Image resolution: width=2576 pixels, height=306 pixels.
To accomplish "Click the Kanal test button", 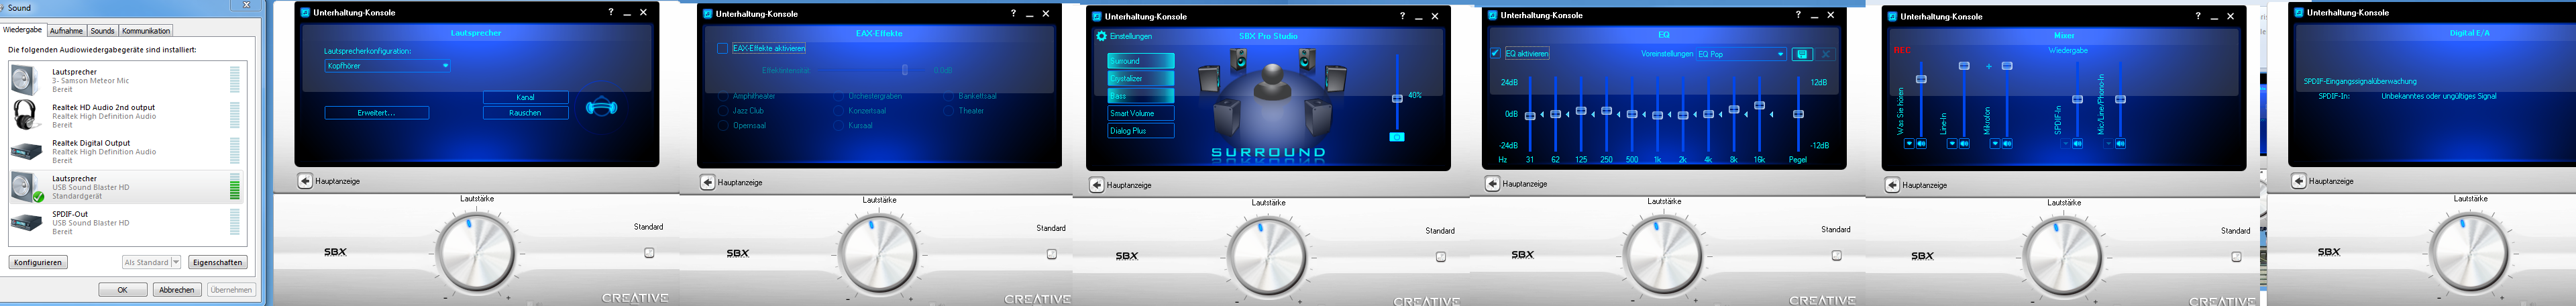I will [525, 98].
